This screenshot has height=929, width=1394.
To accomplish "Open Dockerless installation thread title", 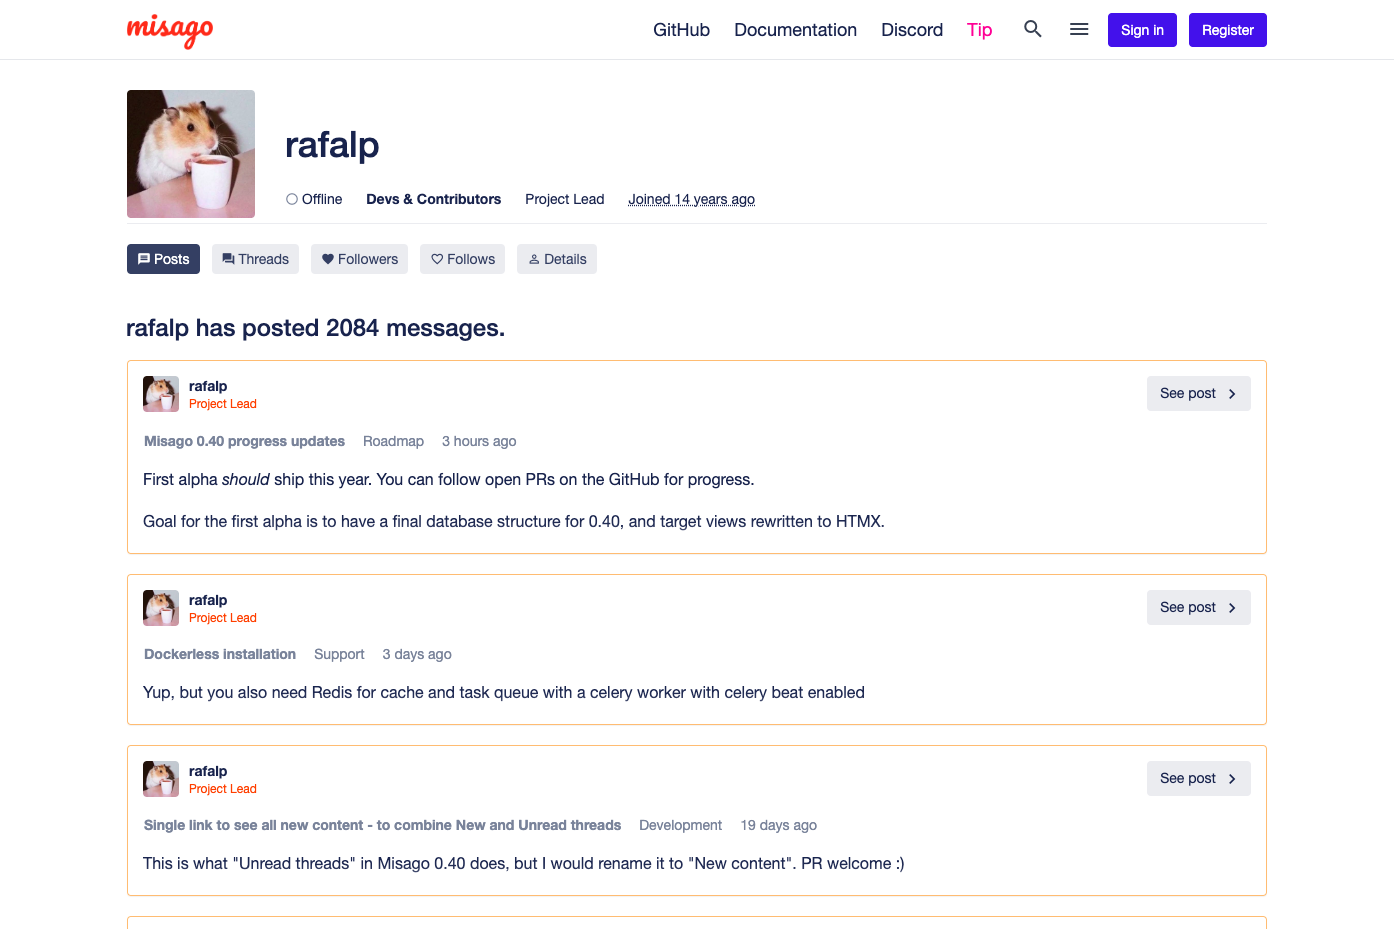I will click(x=220, y=654).
